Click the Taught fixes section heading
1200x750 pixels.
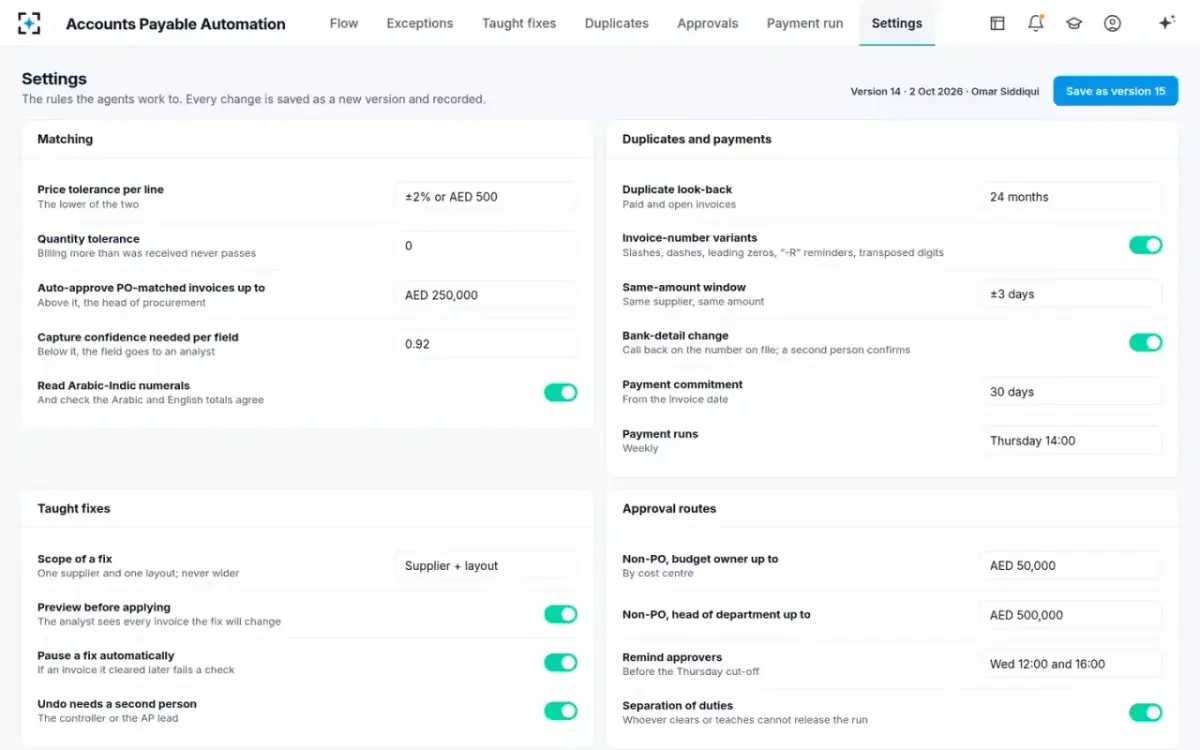(x=74, y=508)
